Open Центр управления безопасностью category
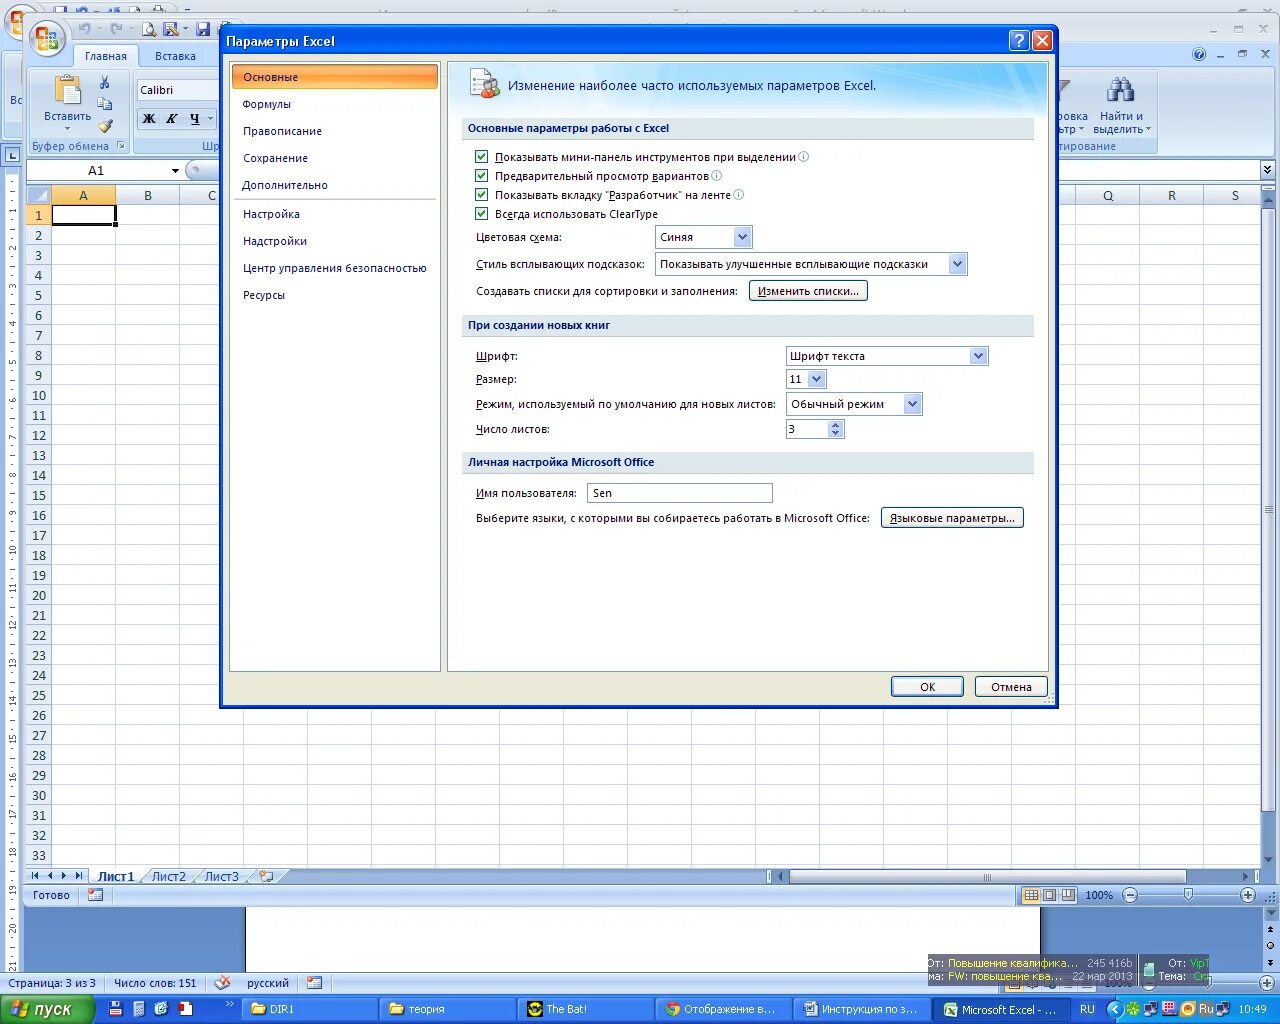 [335, 268]
